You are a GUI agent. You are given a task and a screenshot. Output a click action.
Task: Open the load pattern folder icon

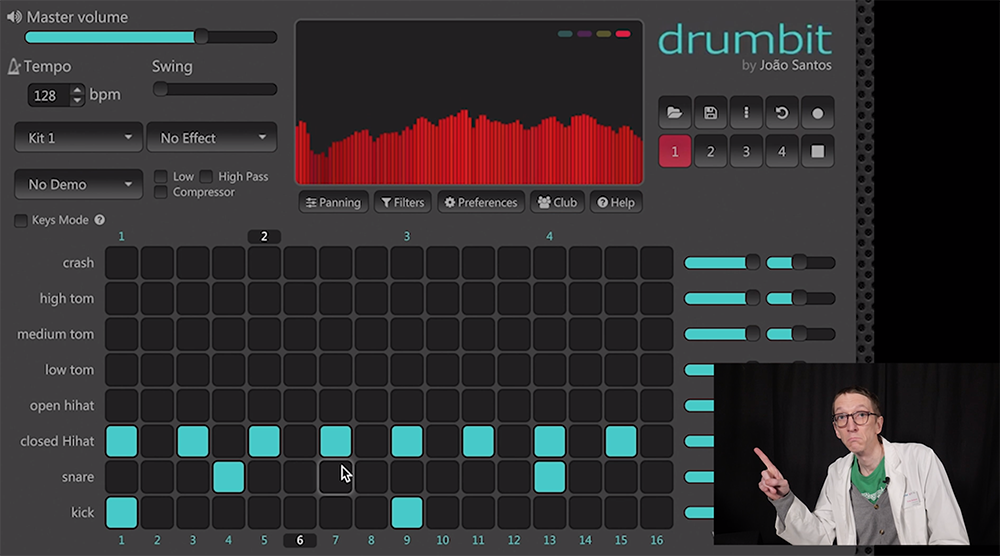pyautogui.click(x=675, y=113)
